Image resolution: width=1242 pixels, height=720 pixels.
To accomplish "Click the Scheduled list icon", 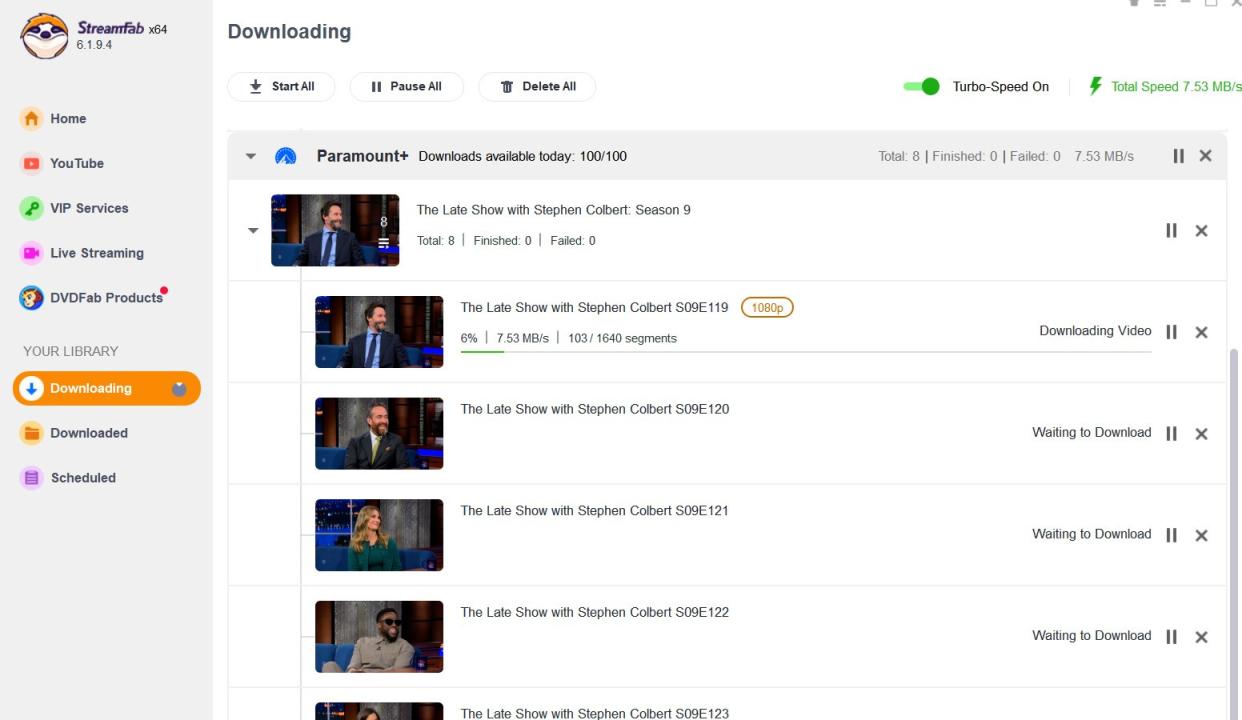I will click(32, 478).
